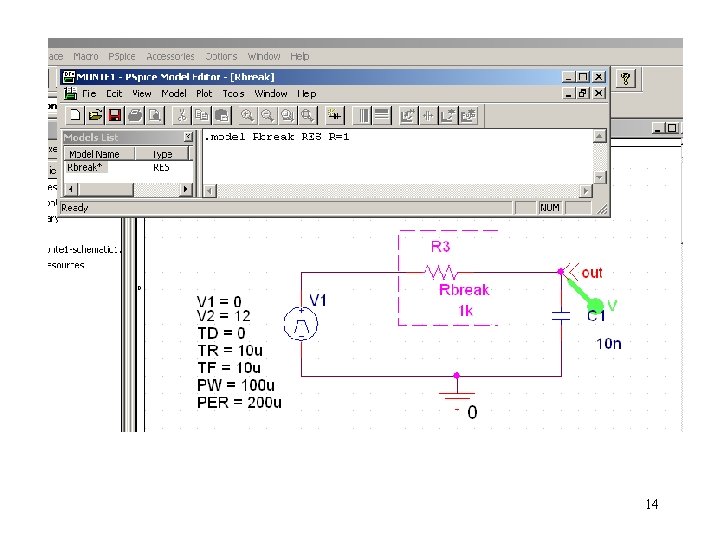Click the Paste toolbar icon
This screenshot has width=720, height=540.
(x=222, y=115)
